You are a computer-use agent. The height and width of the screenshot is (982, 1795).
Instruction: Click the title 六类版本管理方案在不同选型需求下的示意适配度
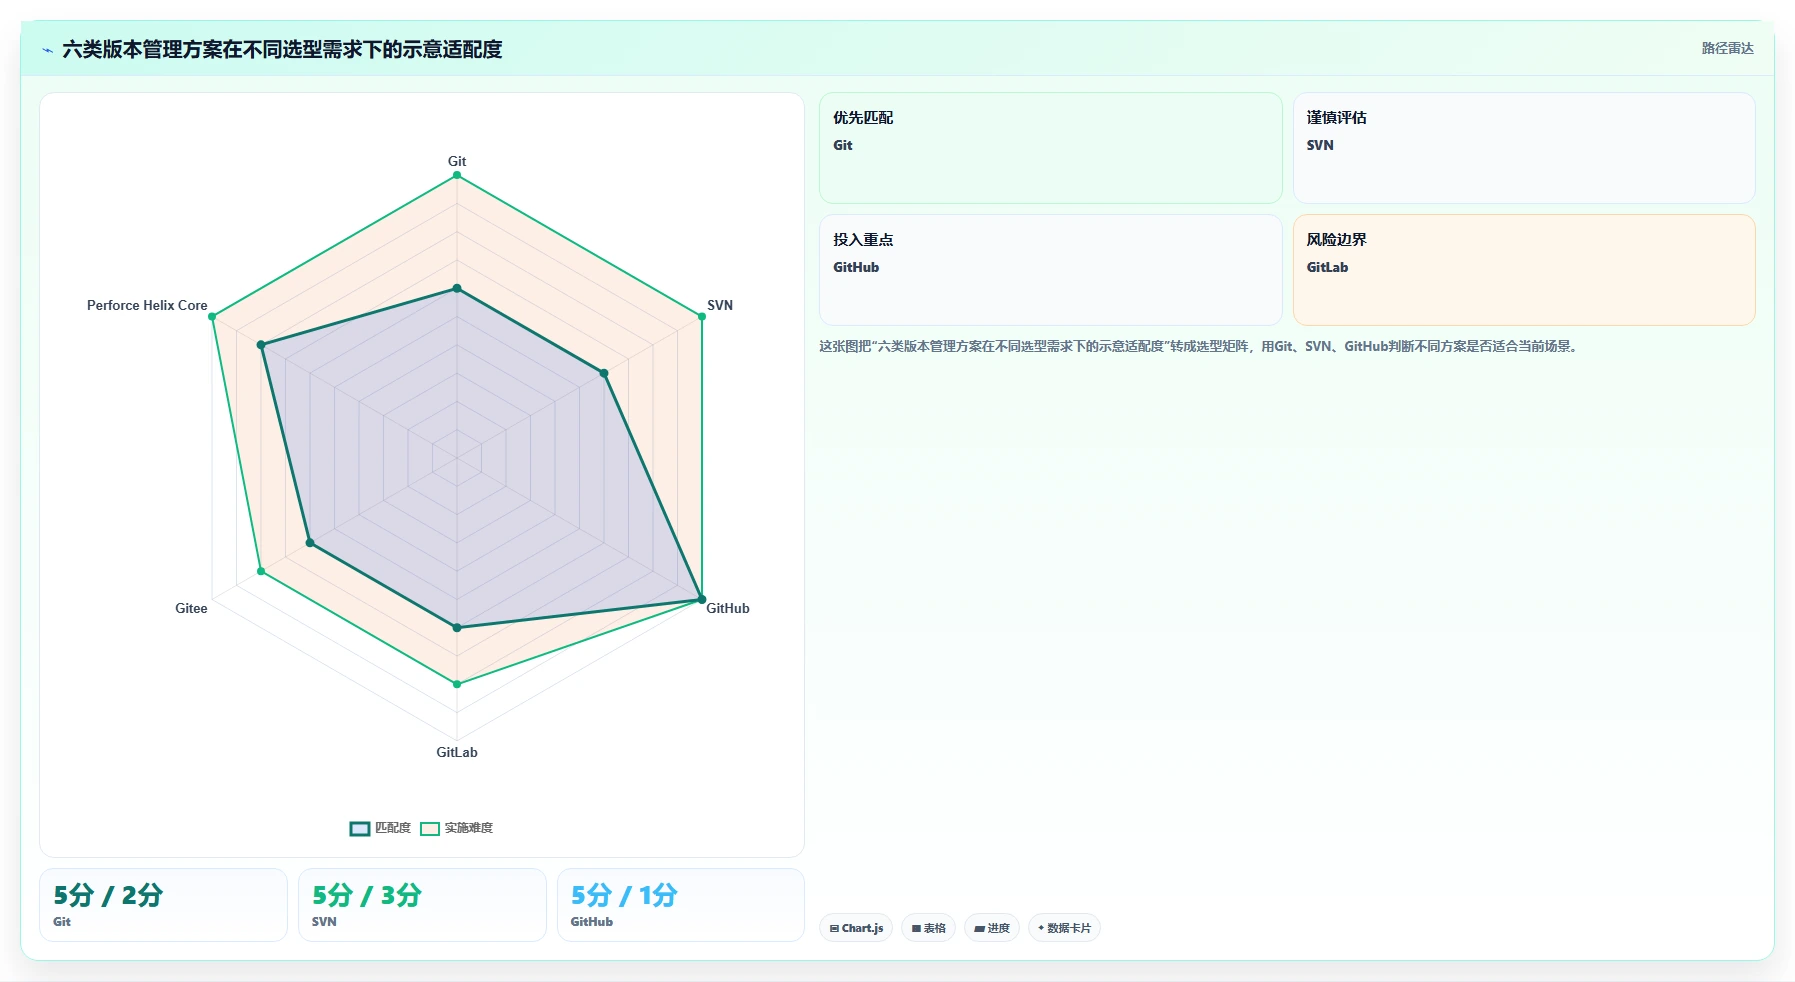point(282,49)
